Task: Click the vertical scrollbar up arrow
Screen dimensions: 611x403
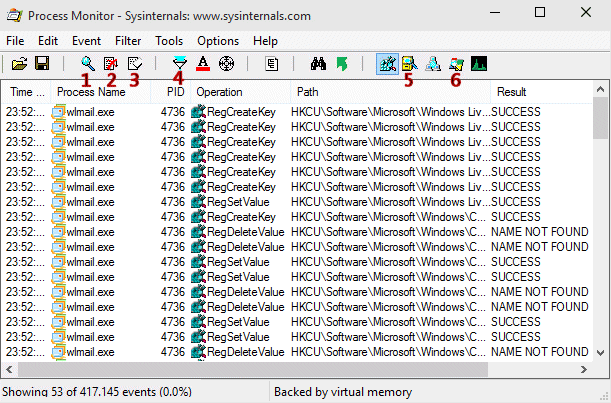Action: click(x=600, y=90)
